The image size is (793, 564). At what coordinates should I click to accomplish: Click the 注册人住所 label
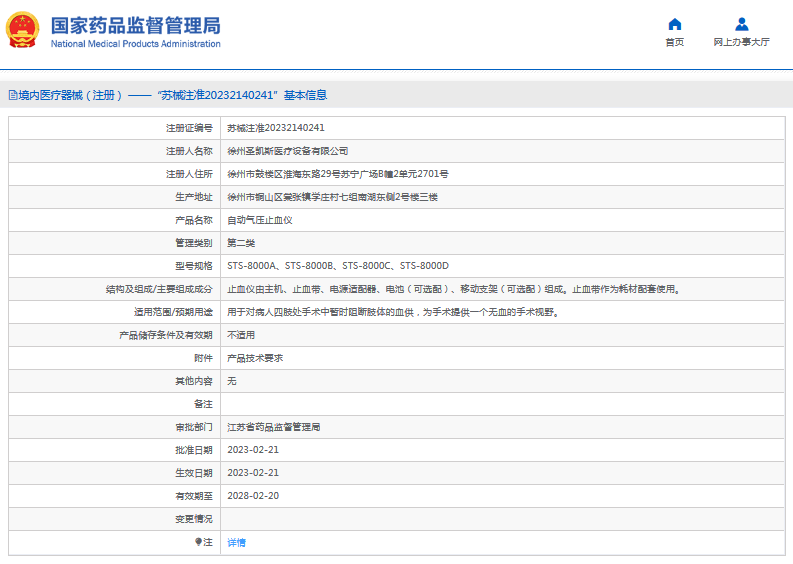(189, 174)
